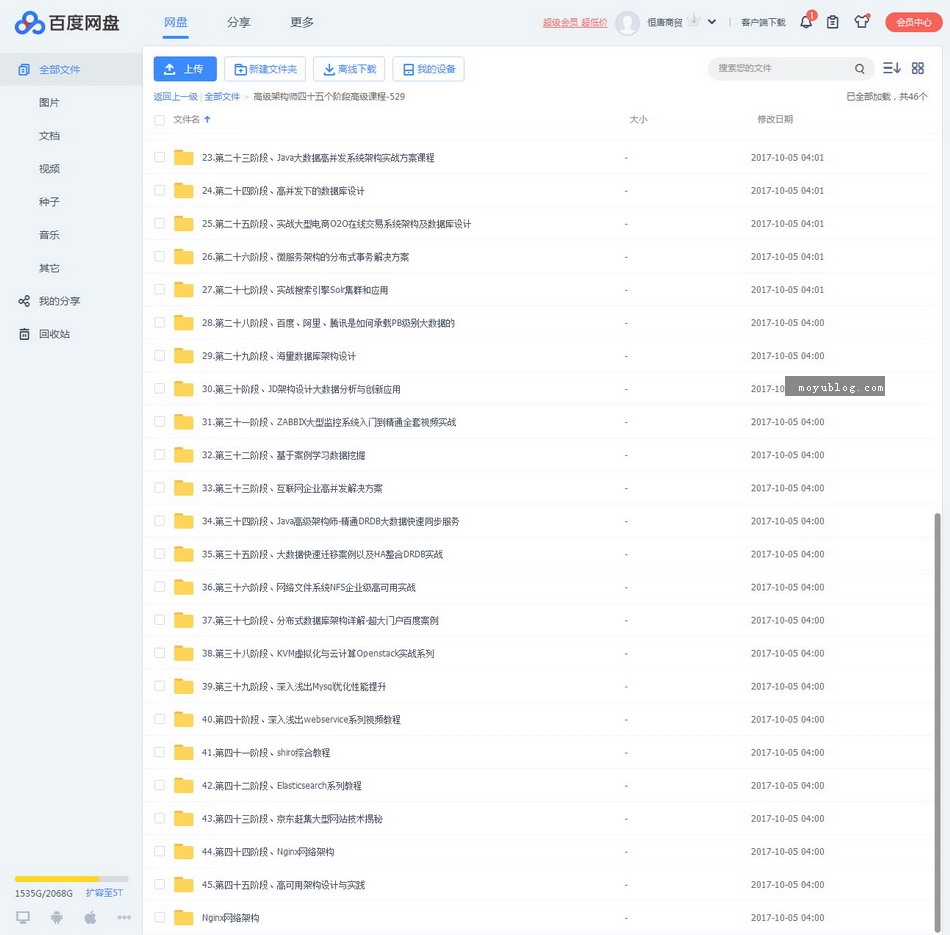Image resolution: width=950 pixels, height=935 pixels.
Task: Click the crown membership icon beside username
Action: pos(694,21)
